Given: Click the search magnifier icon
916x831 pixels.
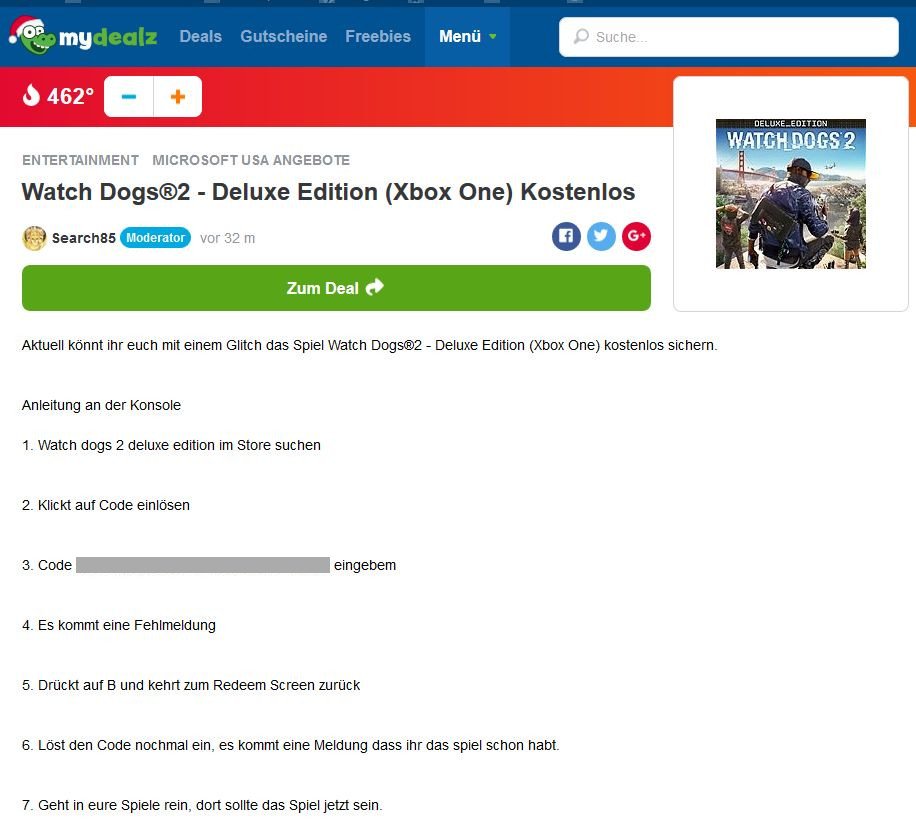Looking at the screenshot, I should (x=581, y=37).
